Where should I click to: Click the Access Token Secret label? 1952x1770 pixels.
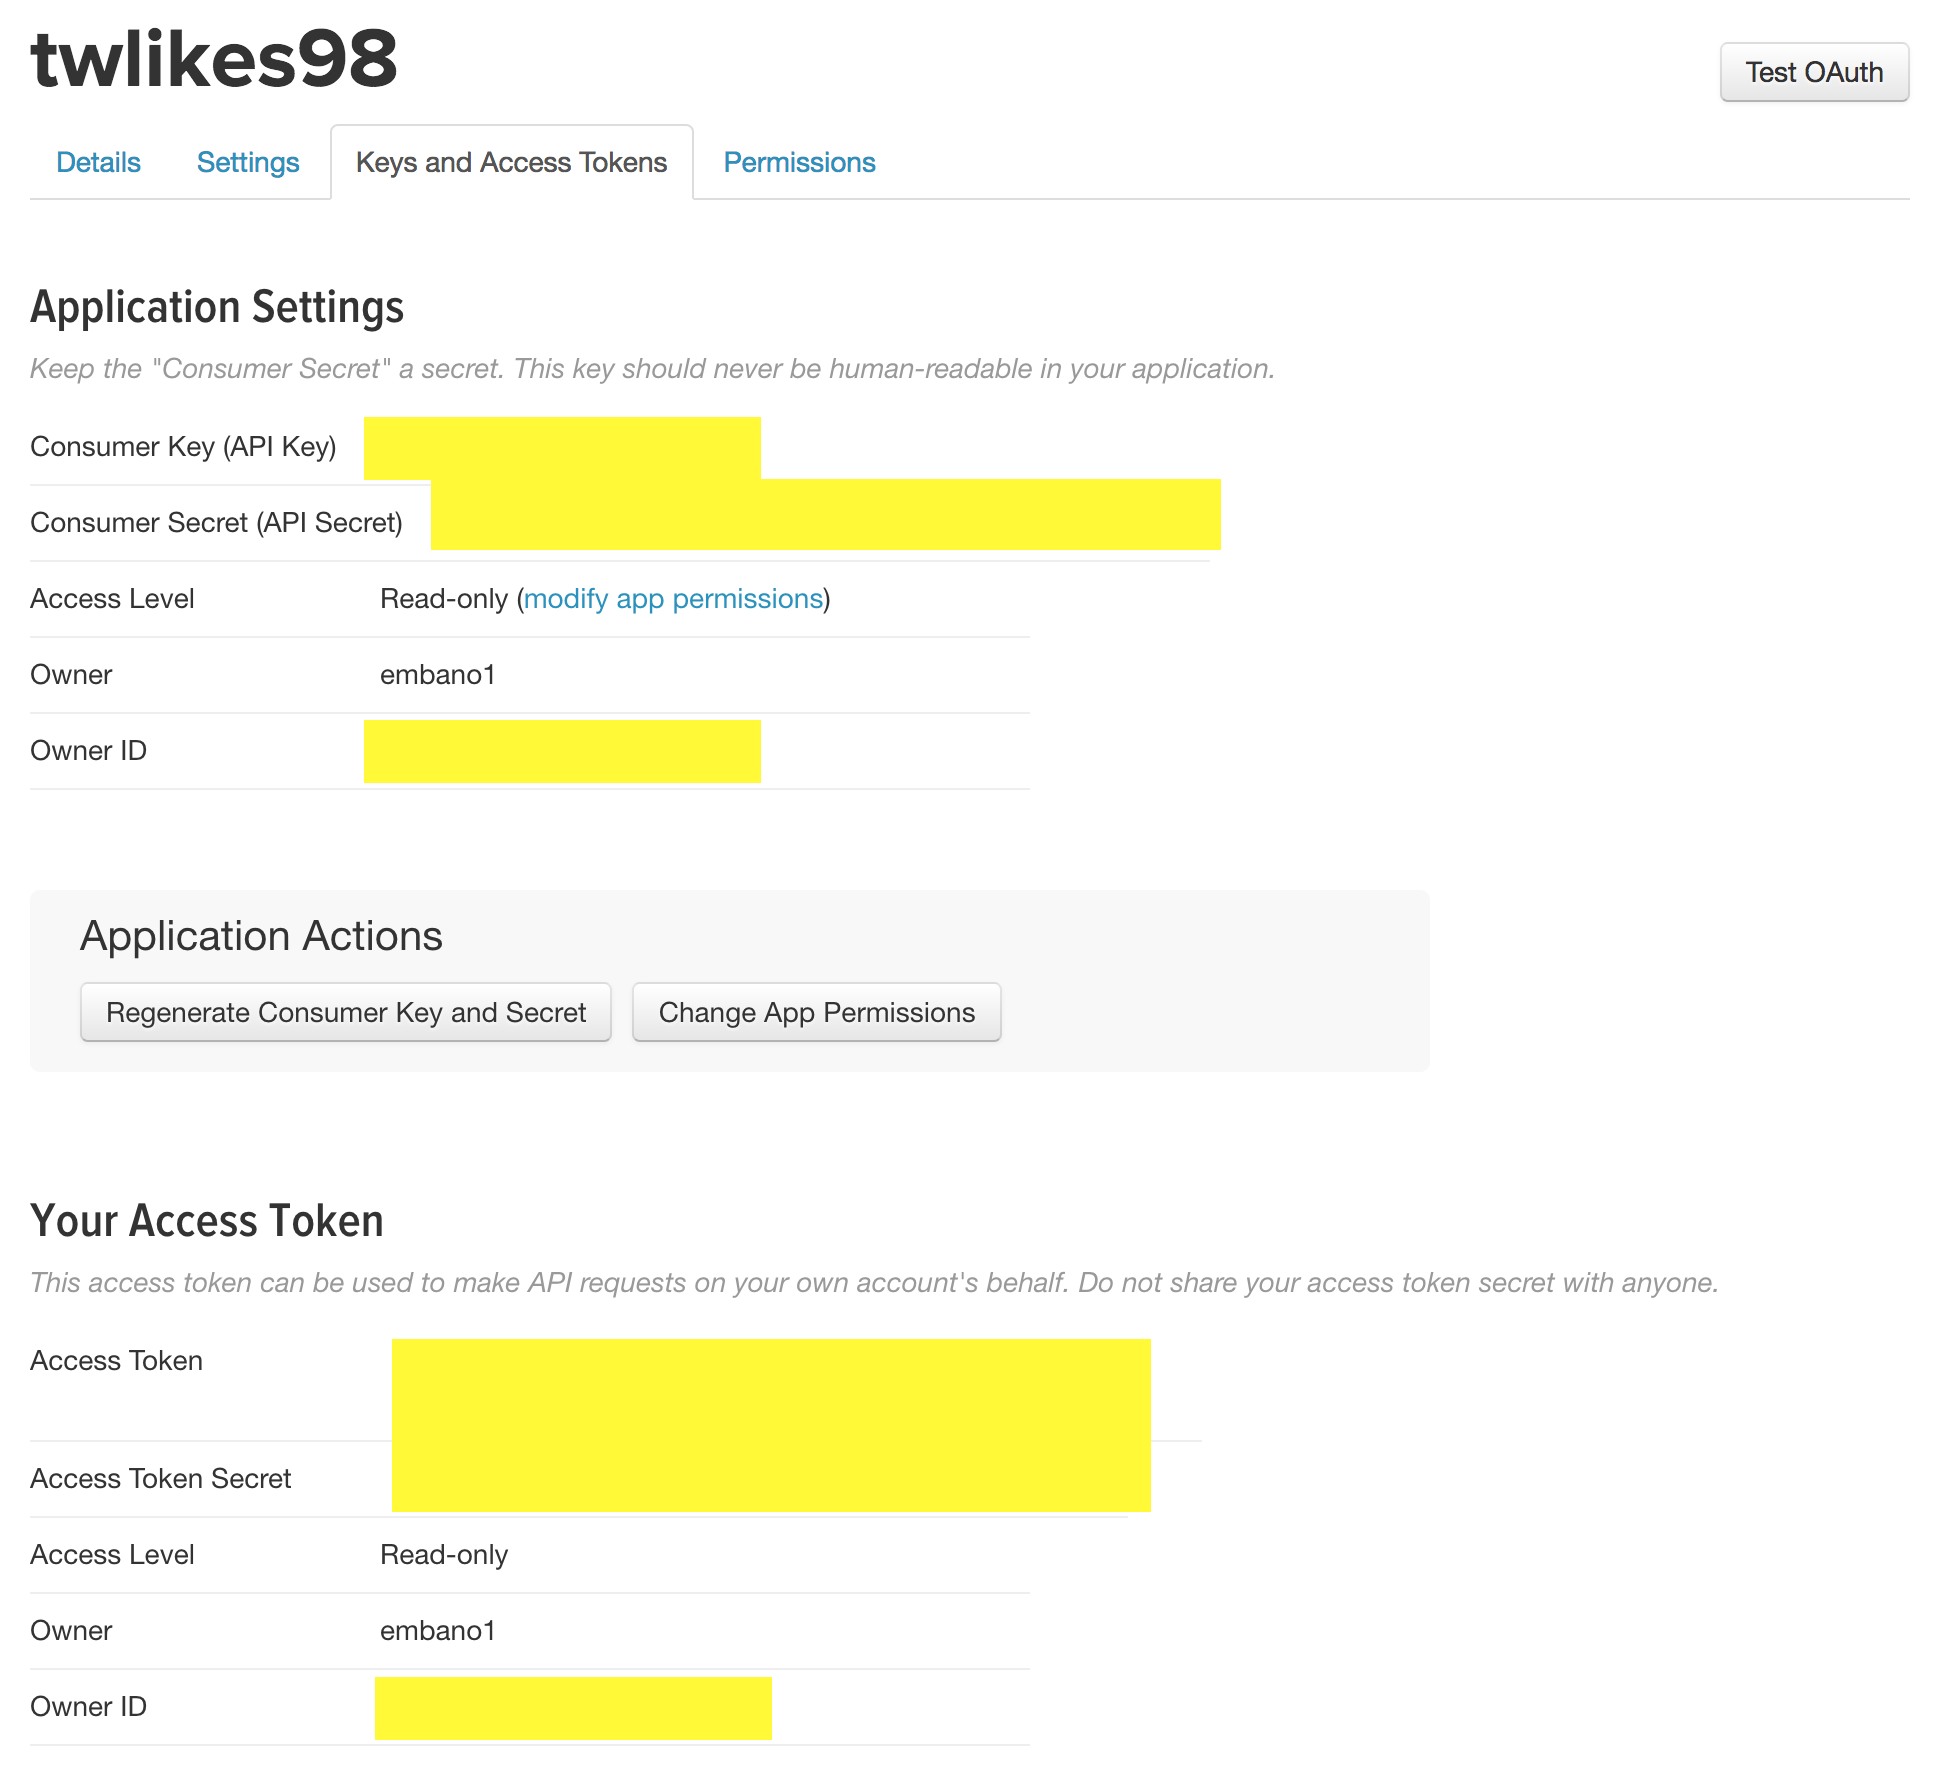[x=160, y=1478]
